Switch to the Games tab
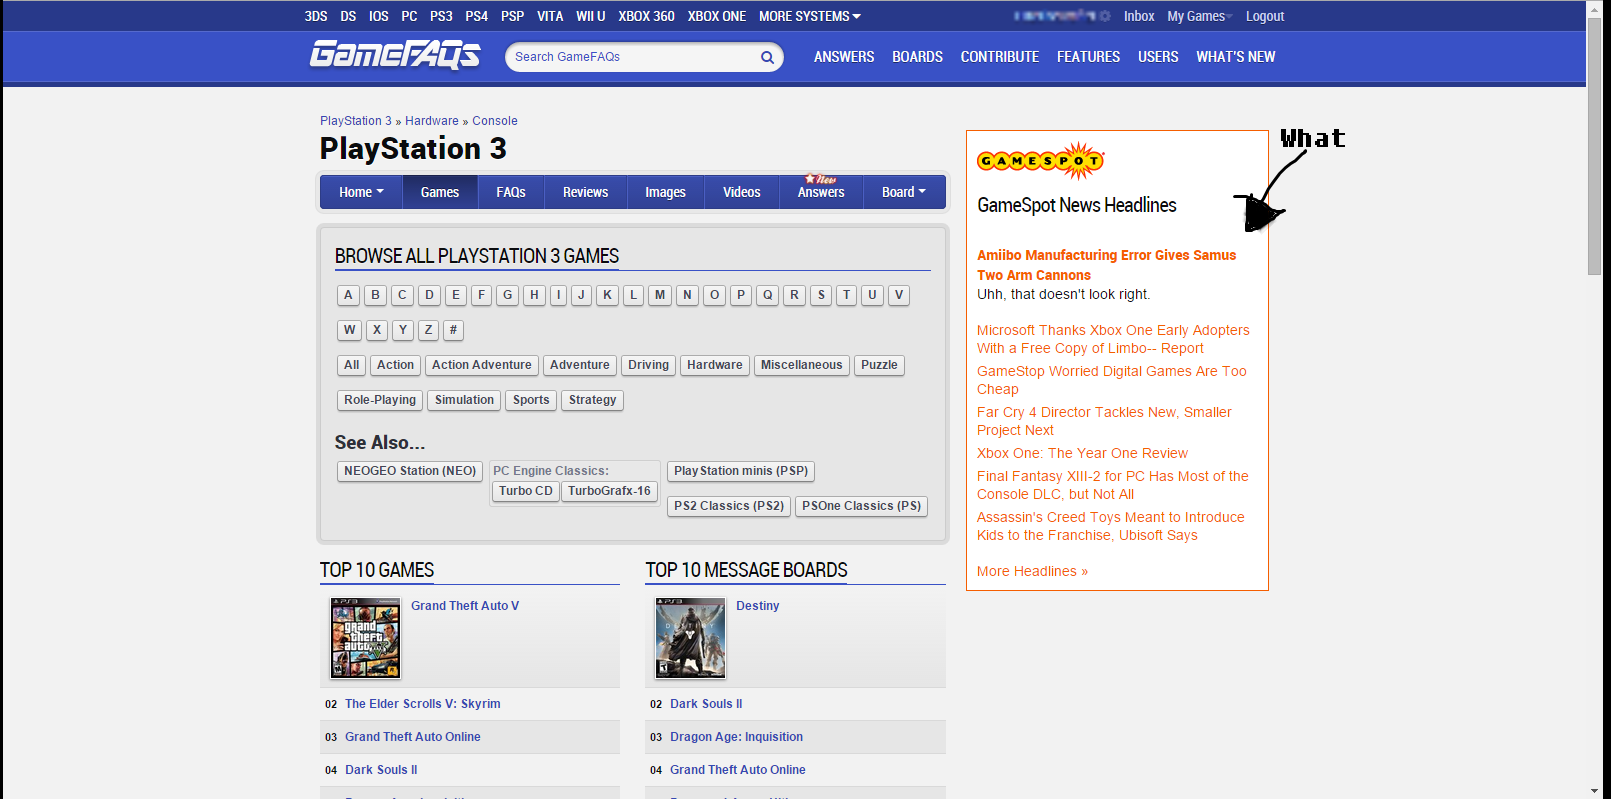Image resolution: width=1611 pixels, height=799 pixels. tap(440, 192)
